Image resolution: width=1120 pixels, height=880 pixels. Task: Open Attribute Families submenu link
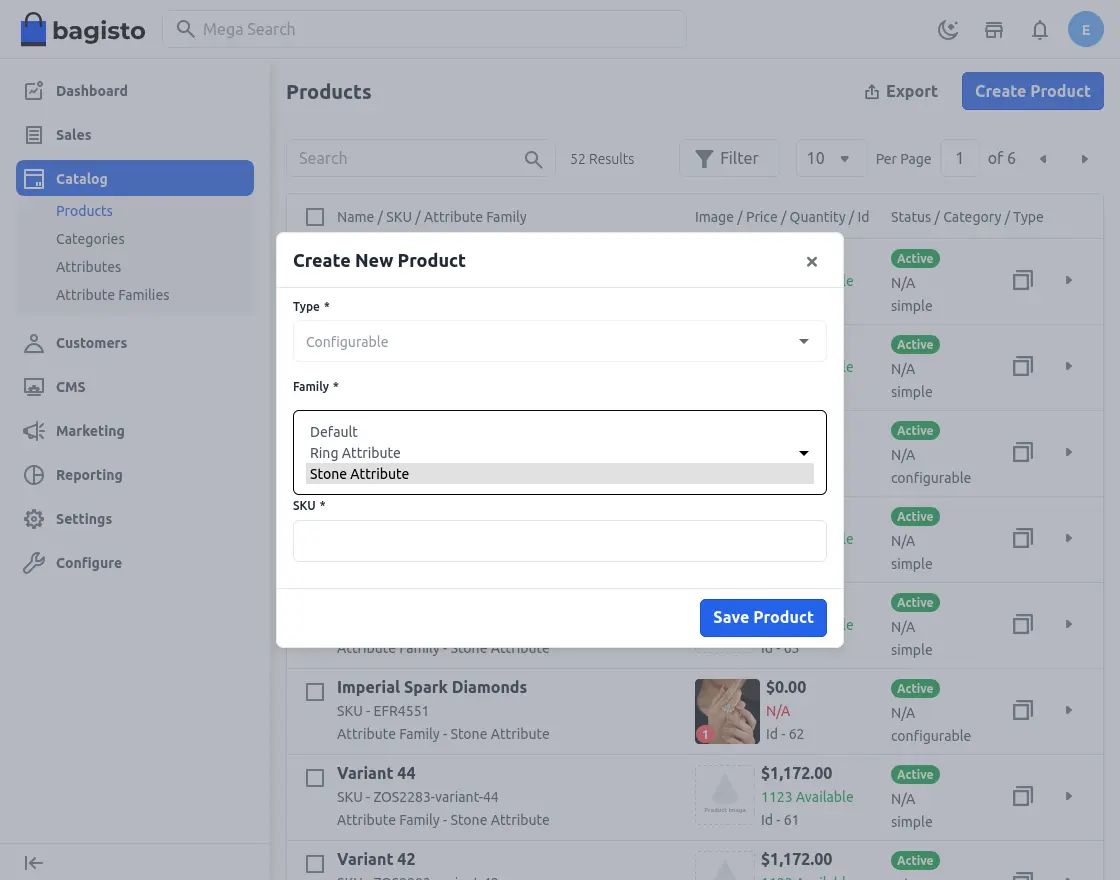[x=112, y=295]
